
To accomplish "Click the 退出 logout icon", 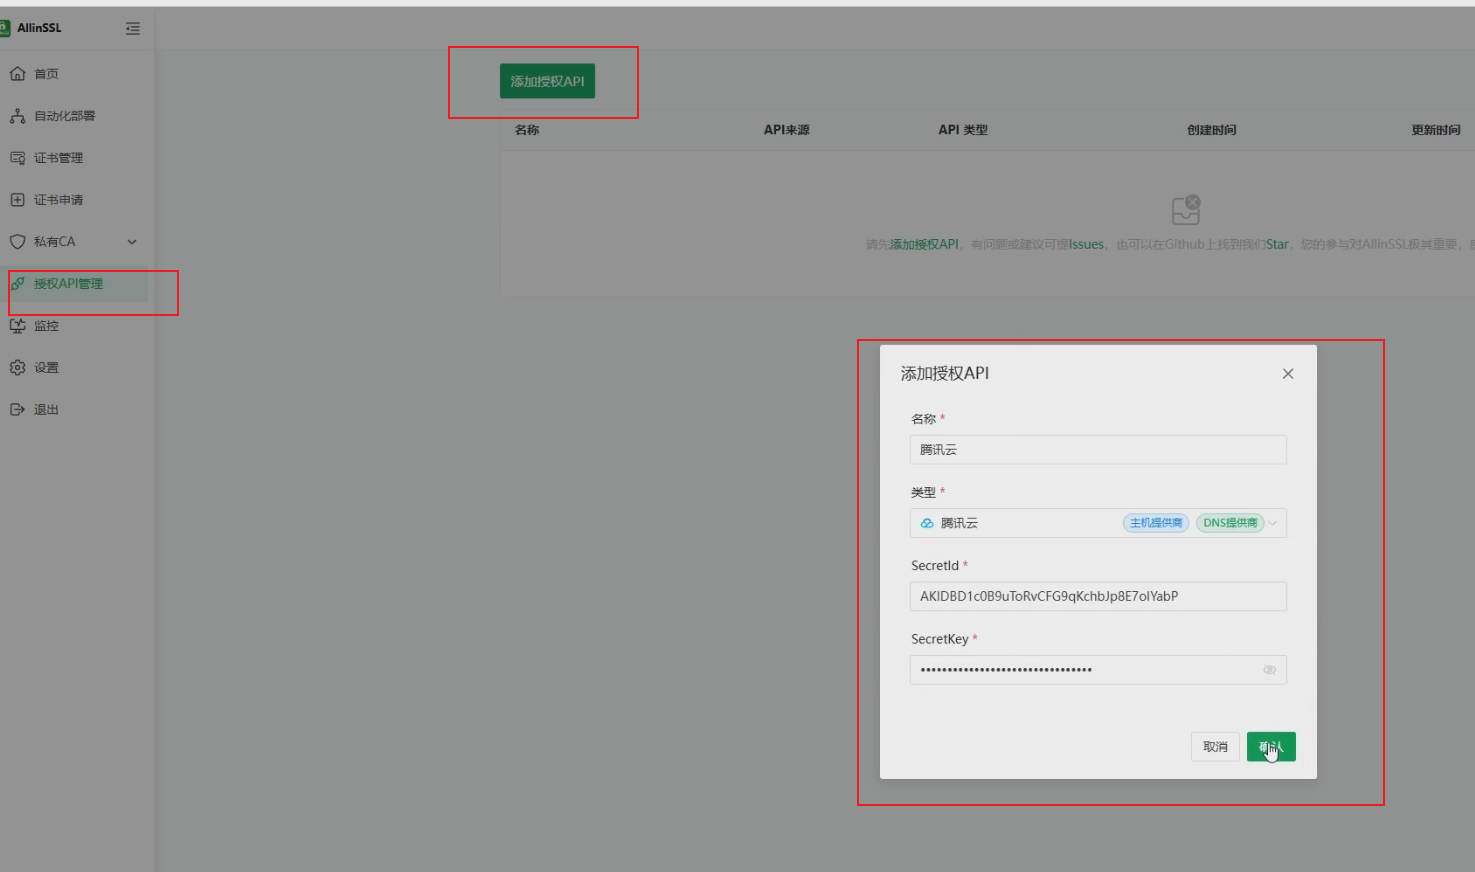I will 17,410.
